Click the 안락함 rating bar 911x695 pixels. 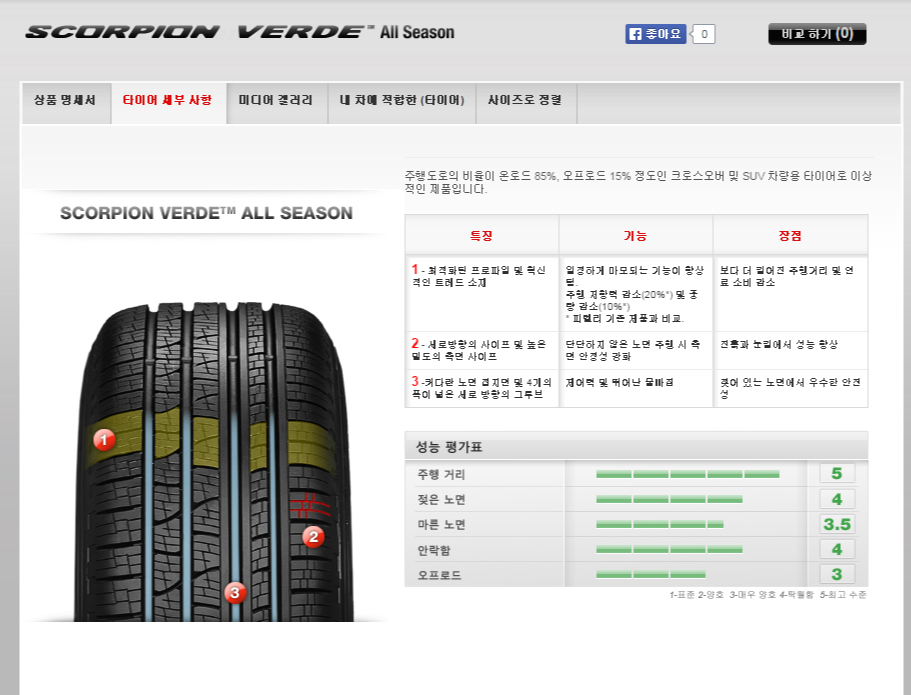(x=669, y=550)
